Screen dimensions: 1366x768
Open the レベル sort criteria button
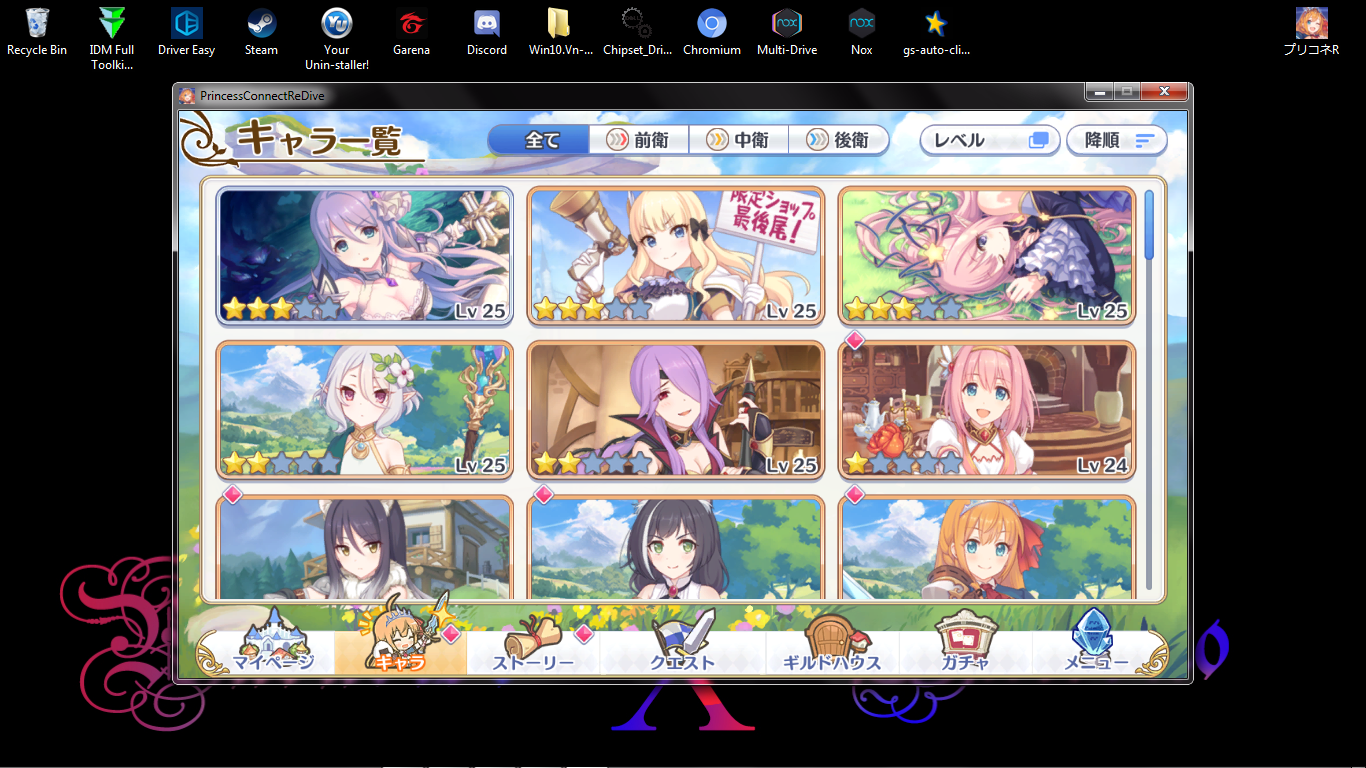(990, 140)
